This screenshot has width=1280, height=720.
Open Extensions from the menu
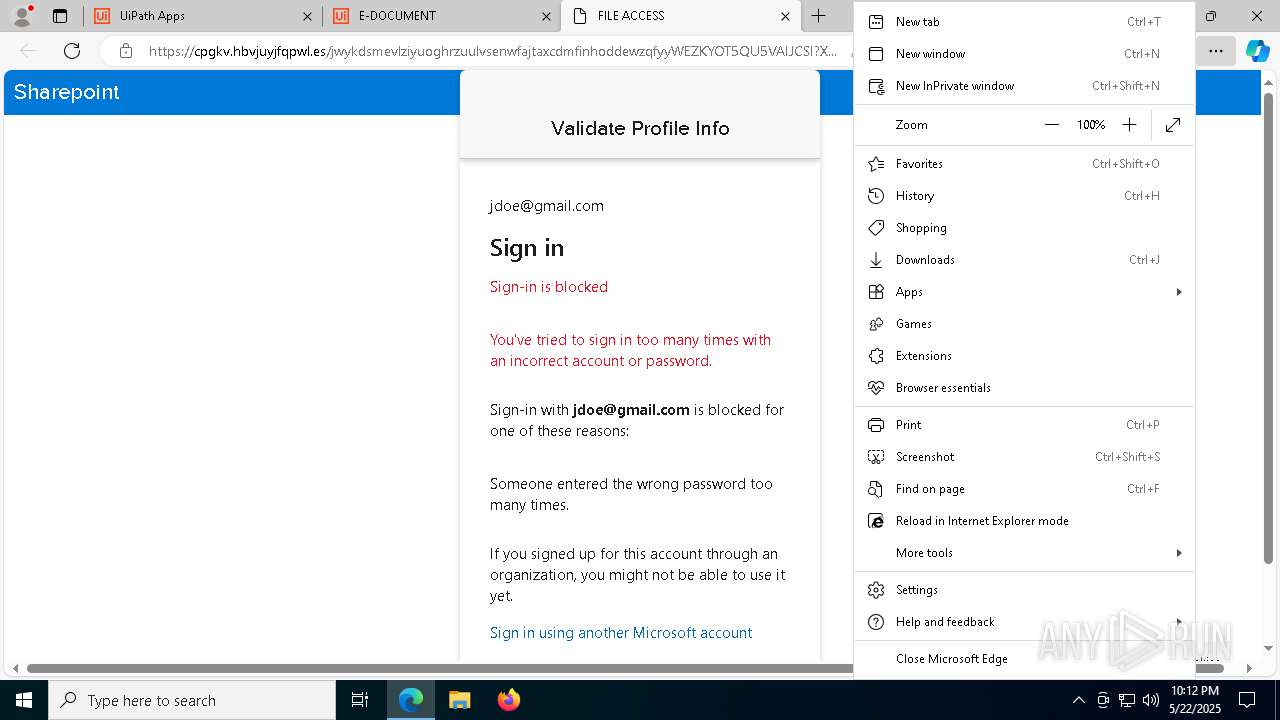1025,356
